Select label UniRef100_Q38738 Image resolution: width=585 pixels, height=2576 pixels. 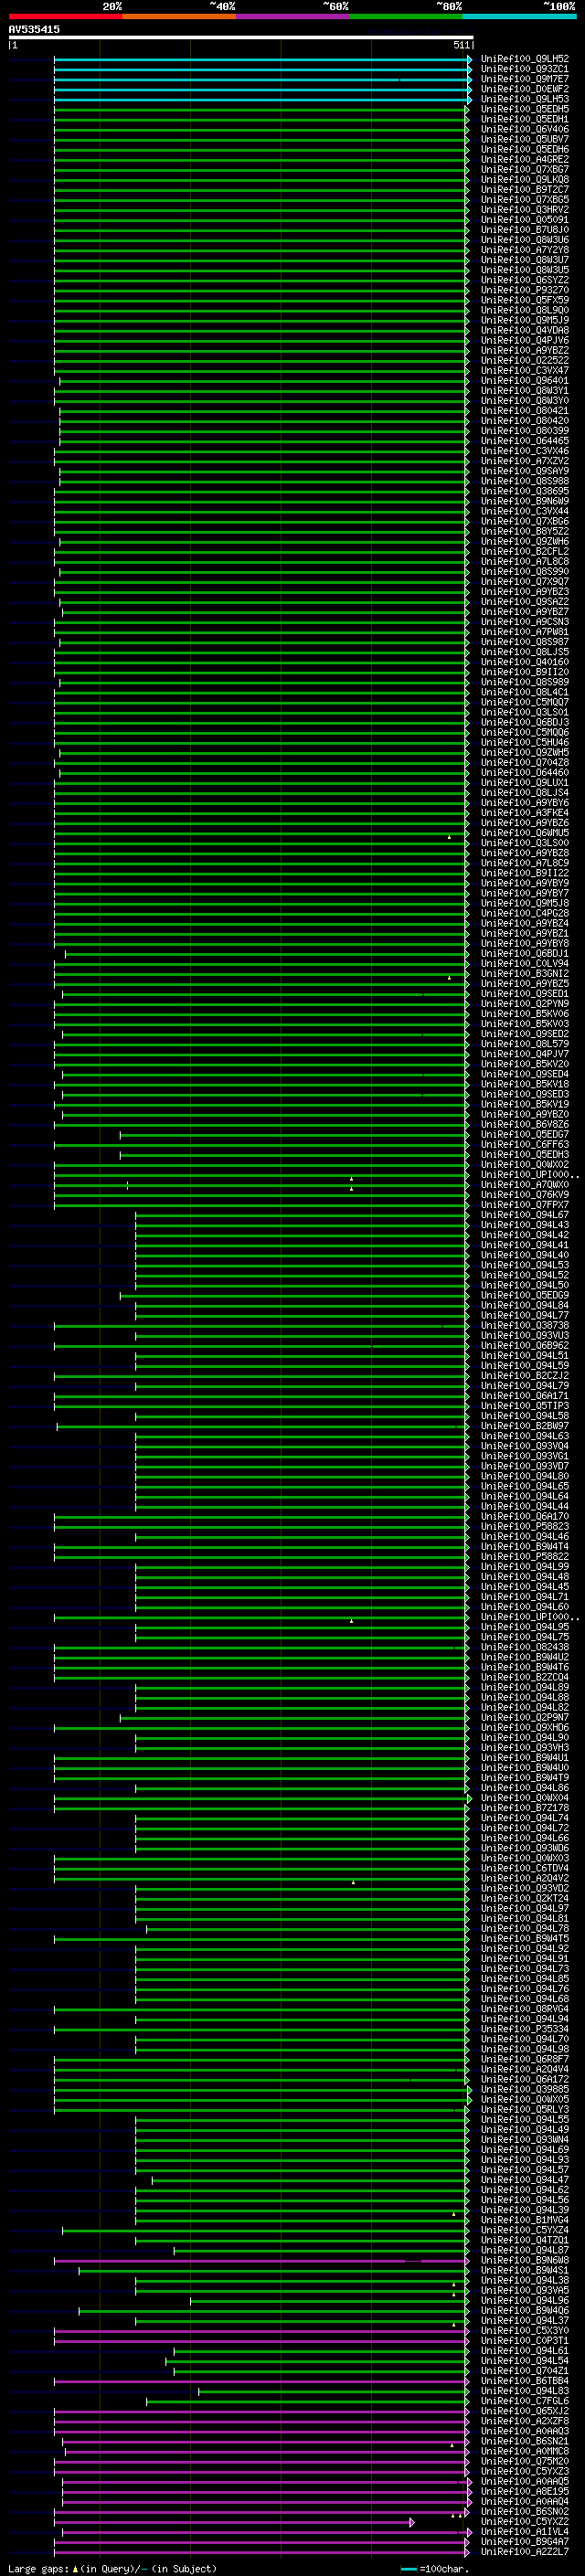pyautogui.click(x=524, y=1325)
